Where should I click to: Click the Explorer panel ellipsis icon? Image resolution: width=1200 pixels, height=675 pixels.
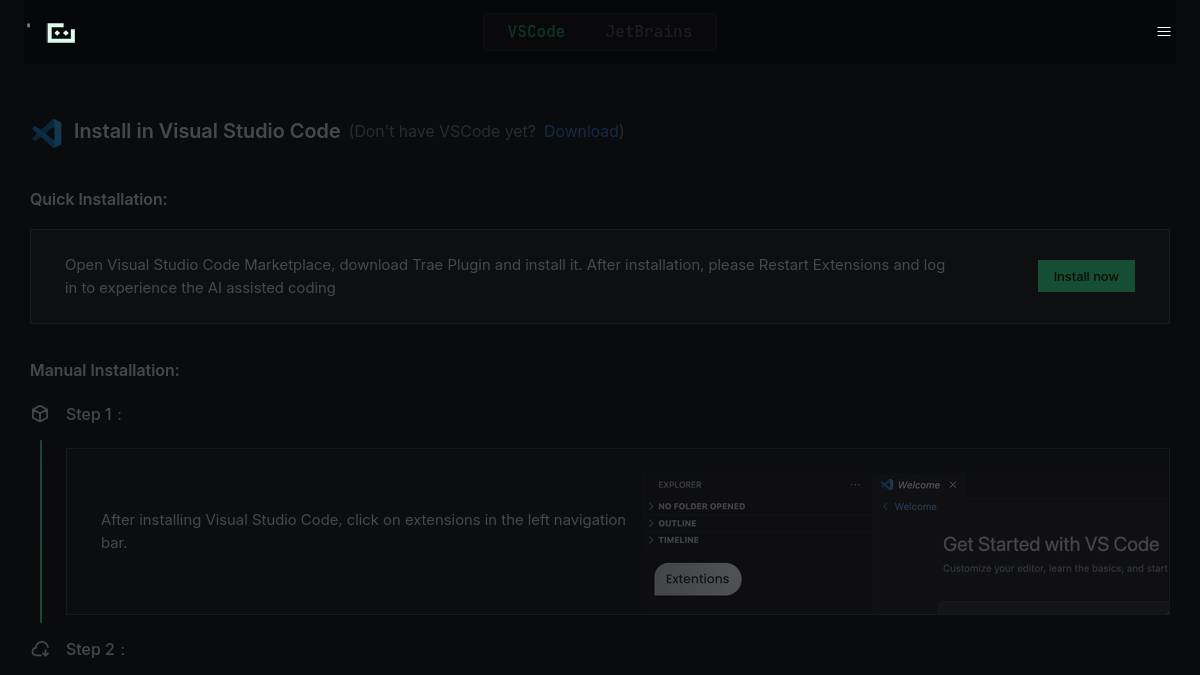tap(855, 485)
